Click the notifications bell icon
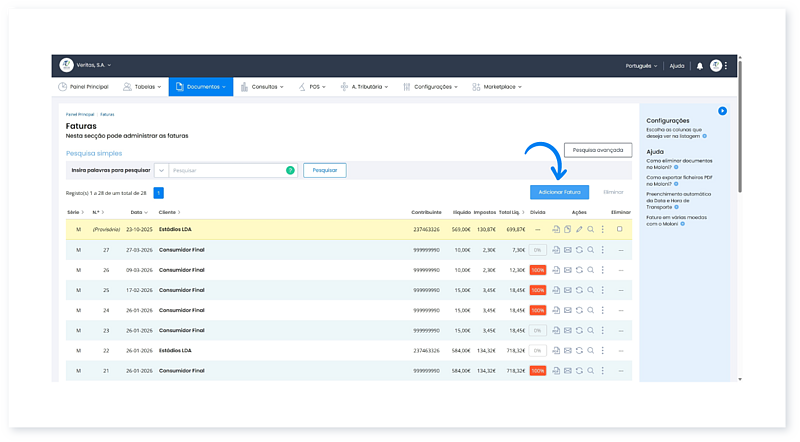The image size is (800, 442). (x=700, y=66)
